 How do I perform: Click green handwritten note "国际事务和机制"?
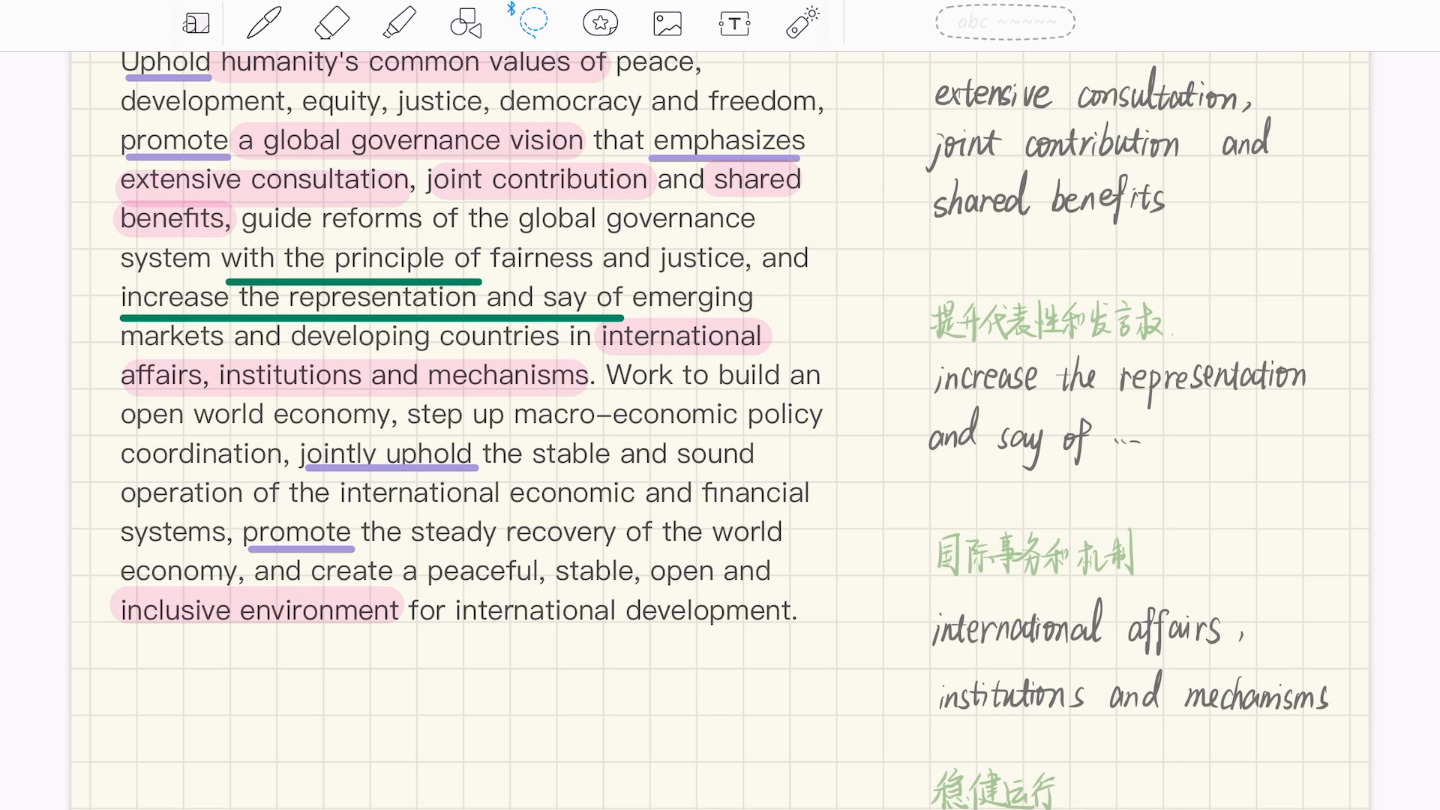tap(1035, 554)
